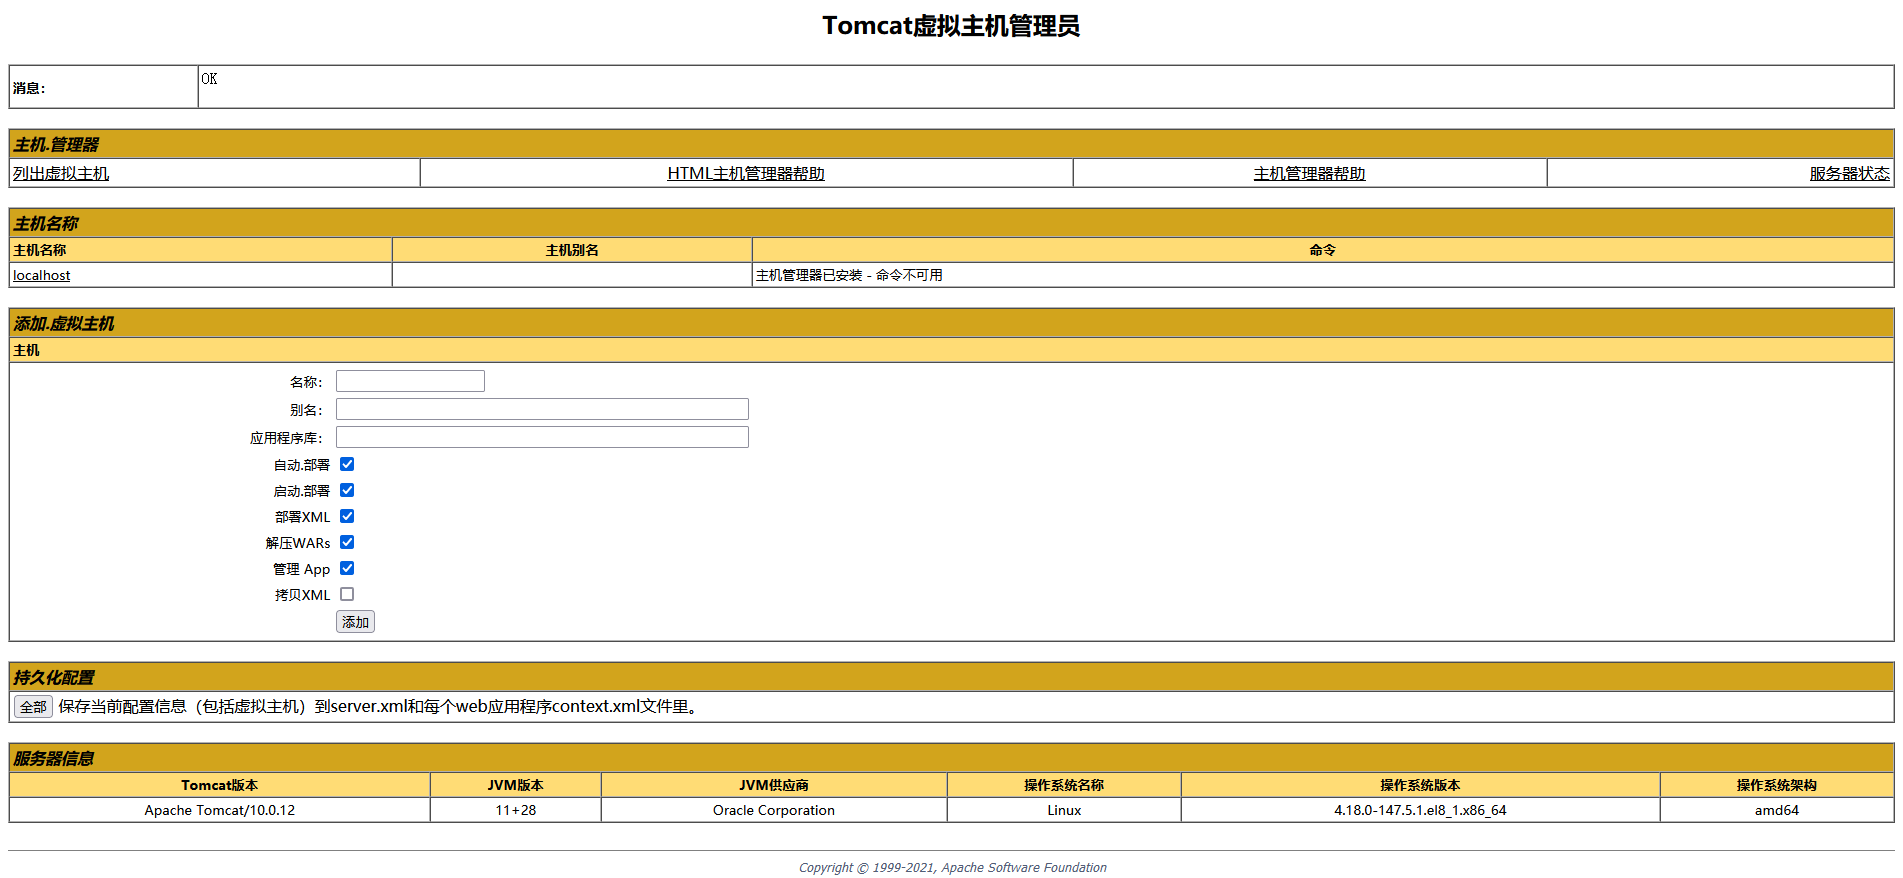Click the JVM版本 column header
1903x878 pixels.
(516, 785)
